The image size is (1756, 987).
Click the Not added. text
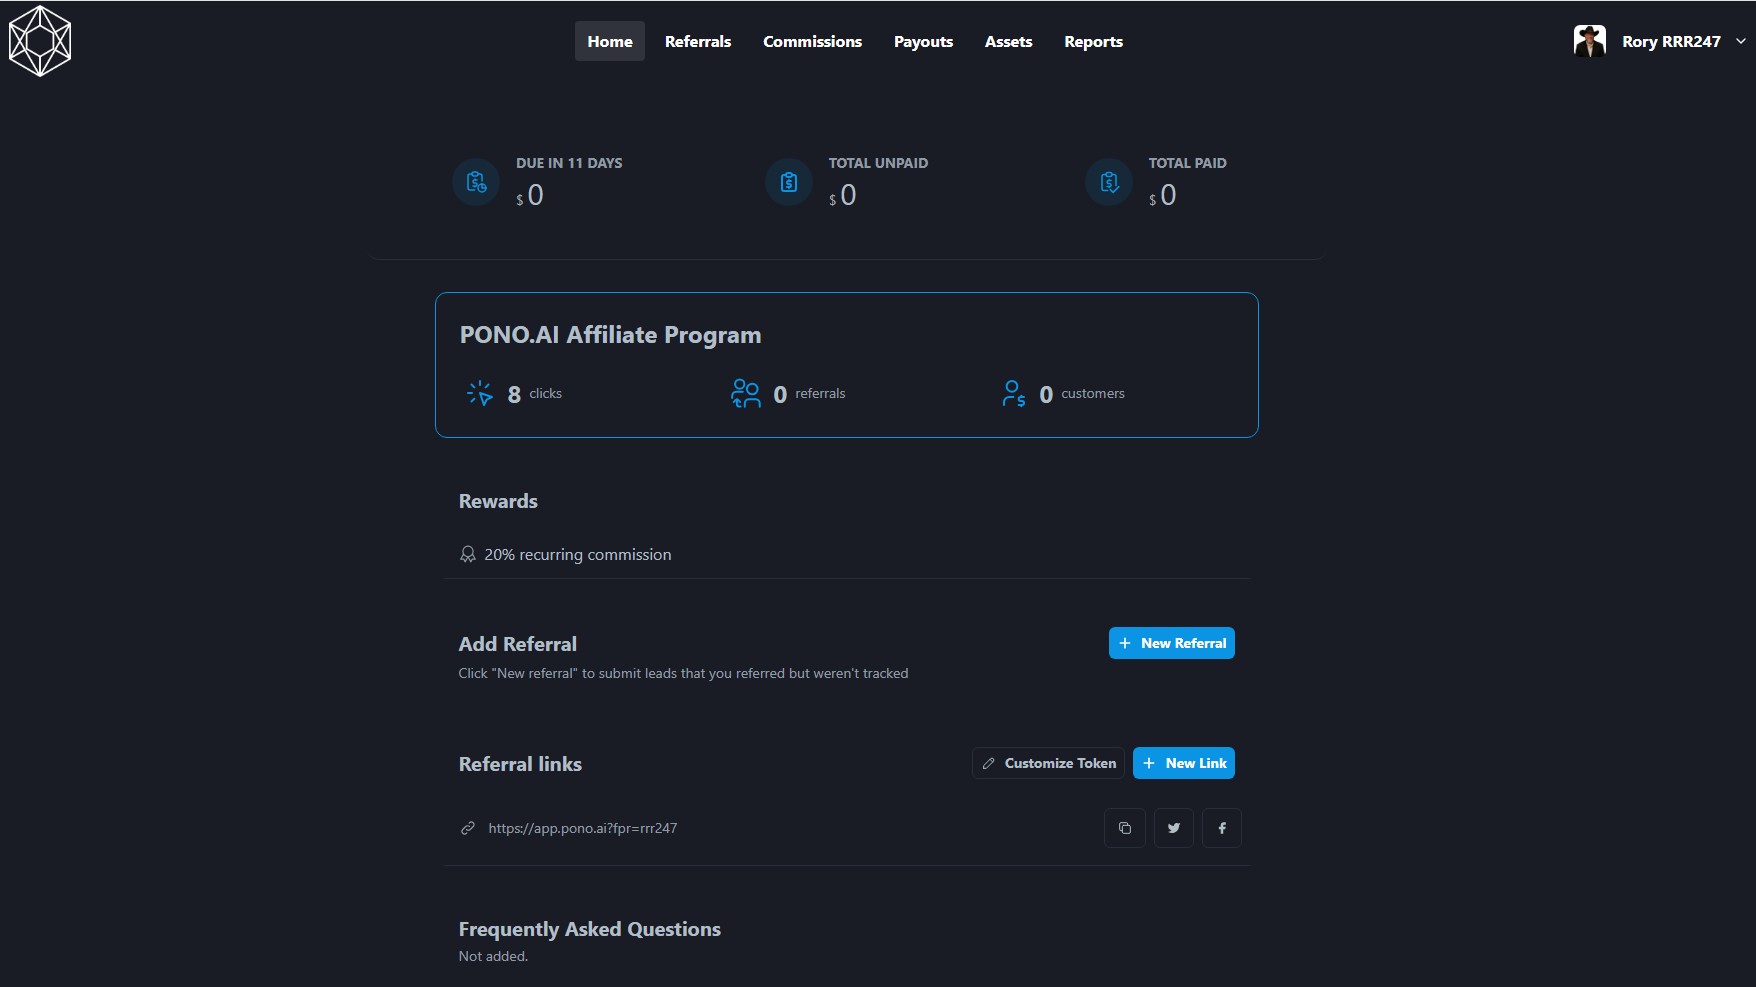click(493, 956)
